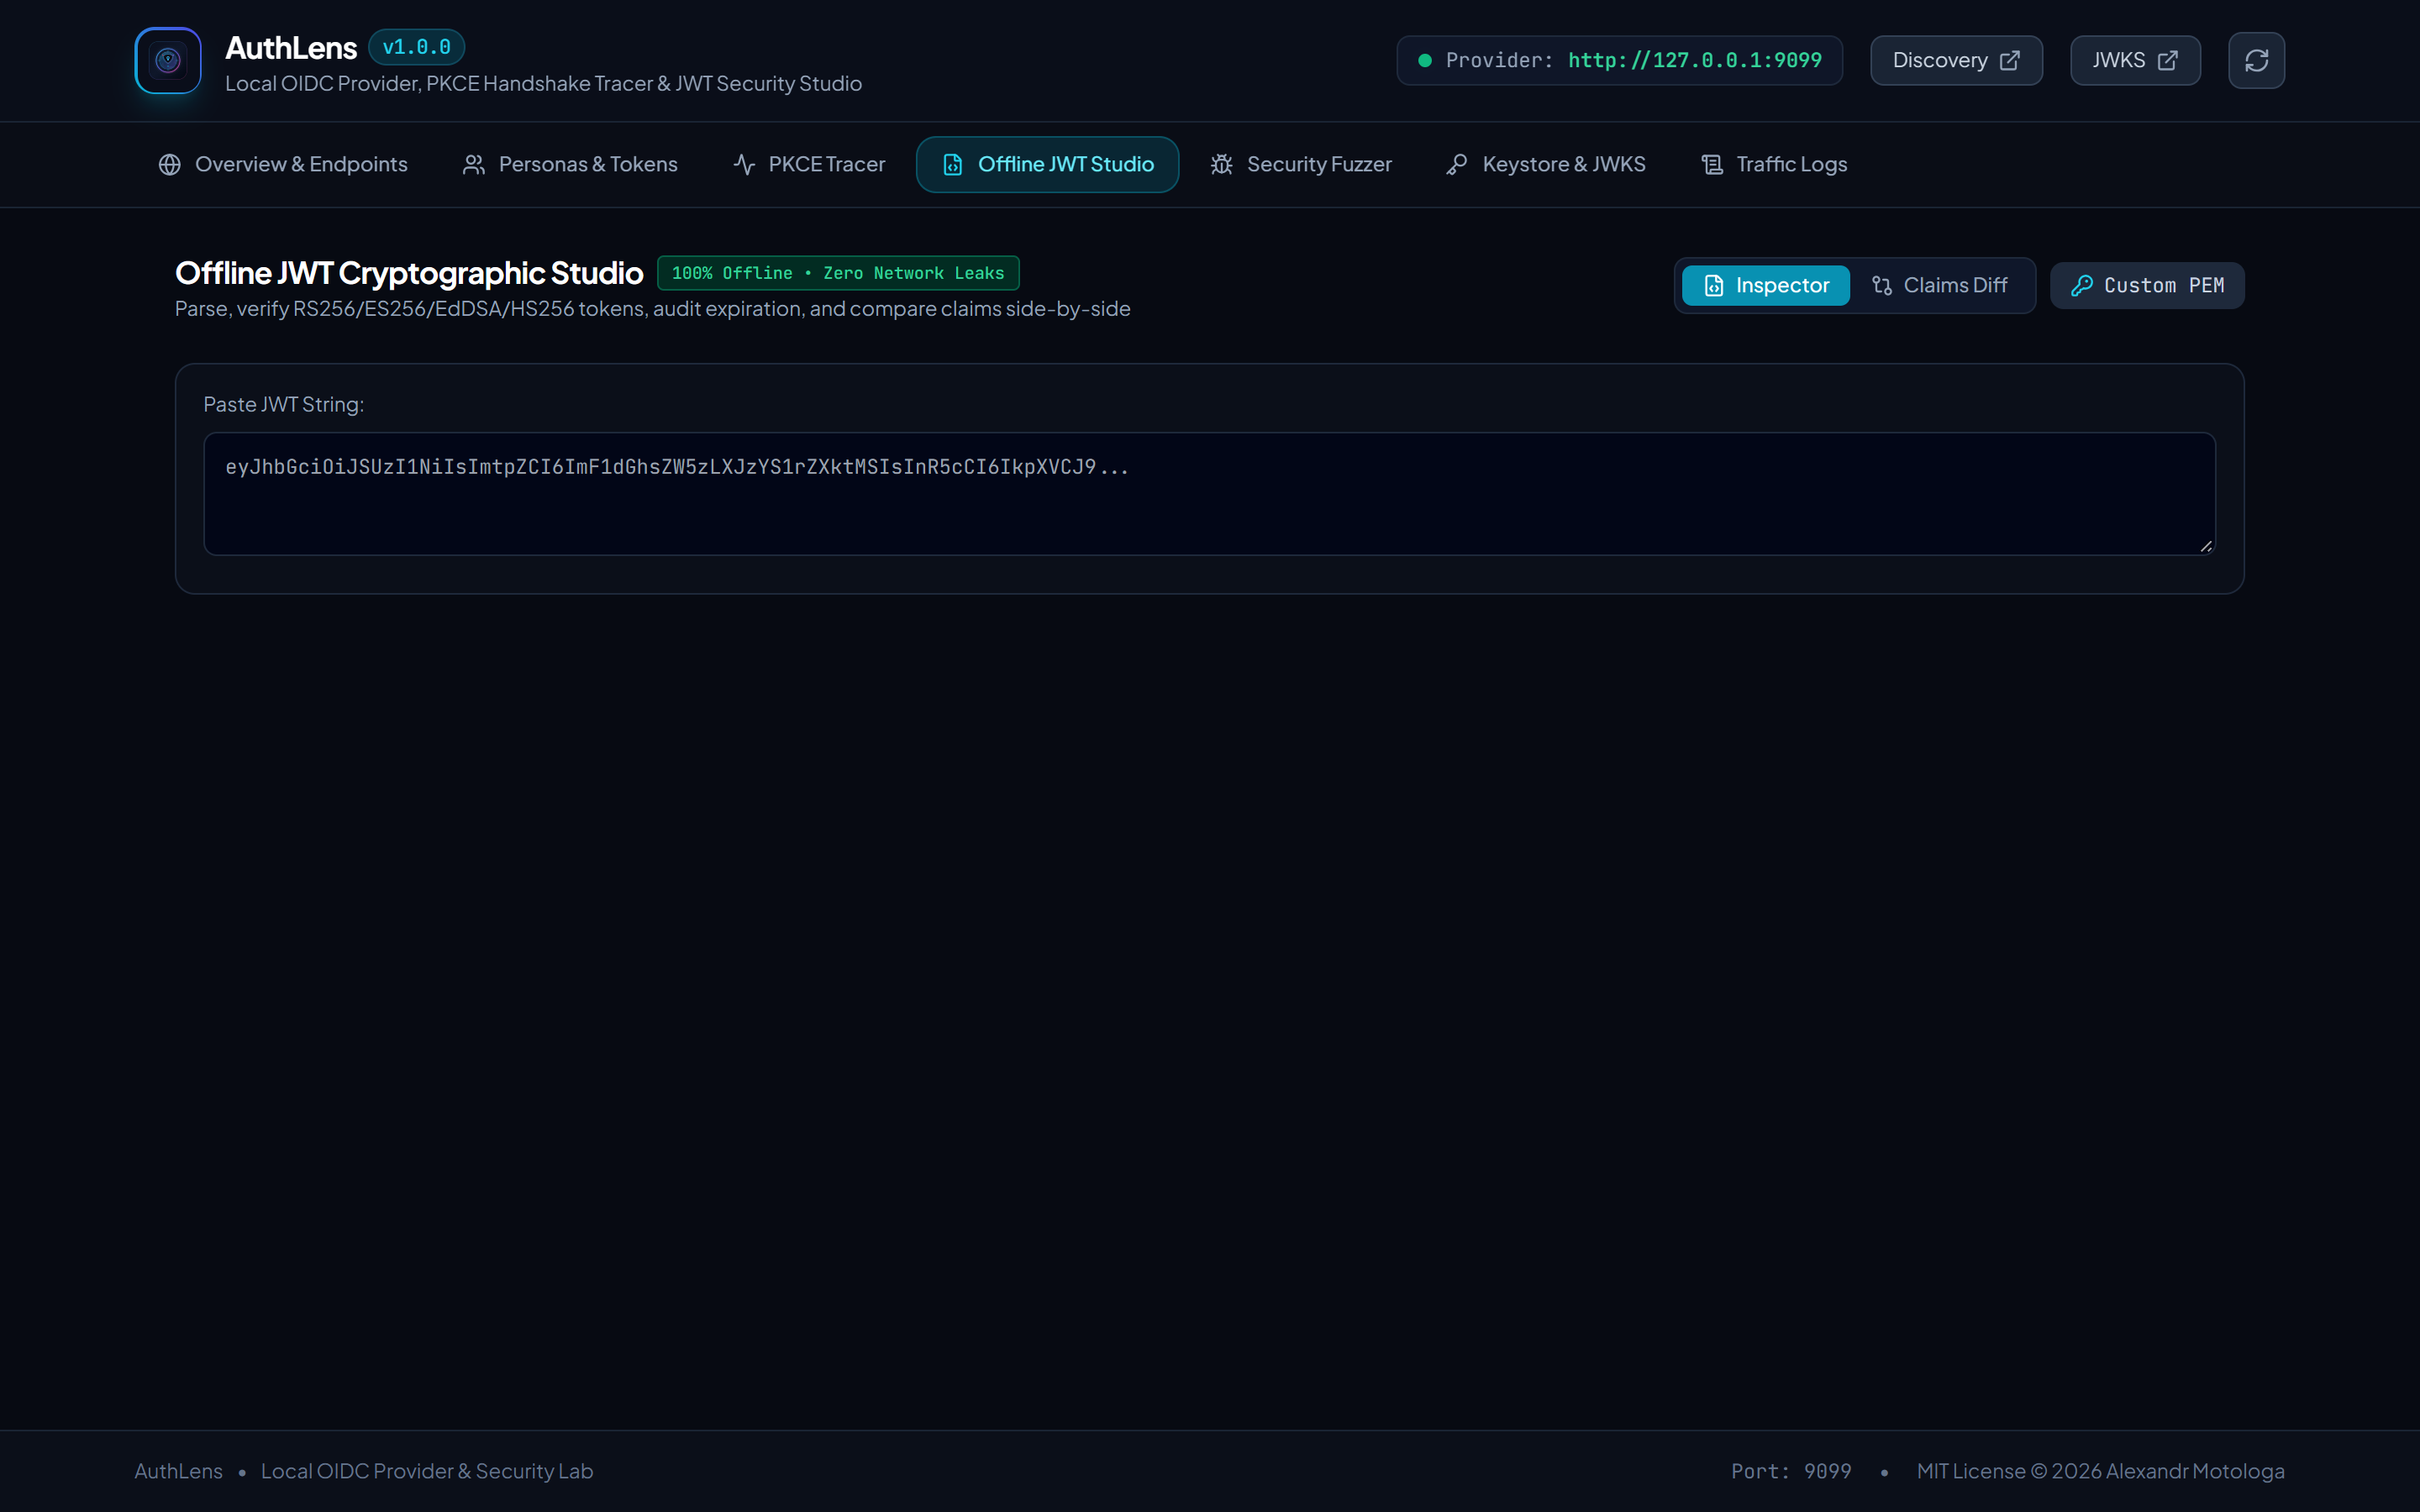The width and height of the screenshot is (2420, 1512).
Task: Click the Port: 9099 footer text
Action: point(1791,1471)
